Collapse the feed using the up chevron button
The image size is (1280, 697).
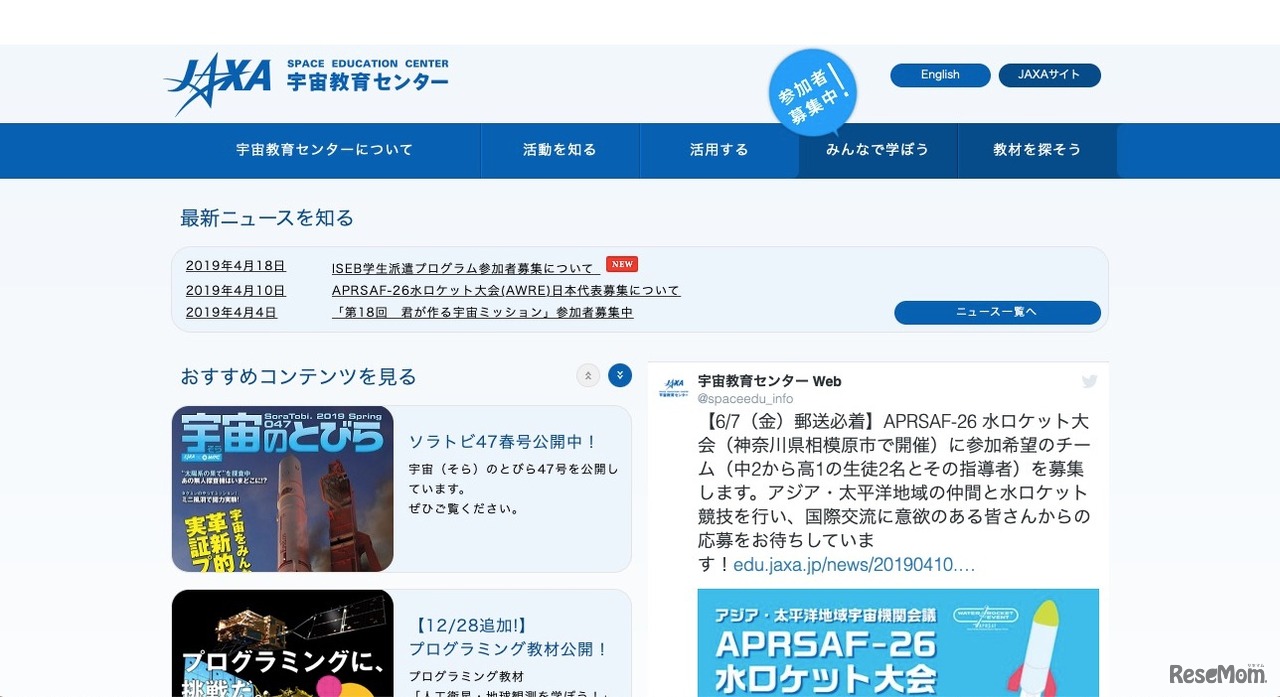coord(588,375)
